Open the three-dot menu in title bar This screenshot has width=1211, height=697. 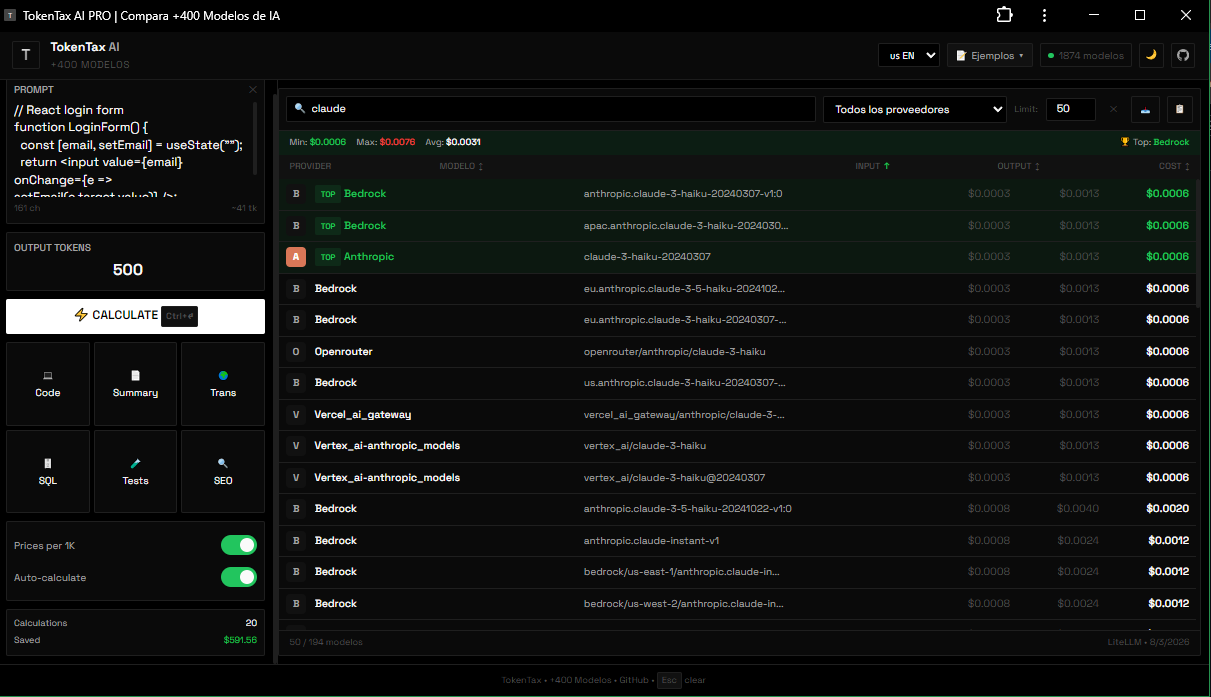[x=1044, y=15]
